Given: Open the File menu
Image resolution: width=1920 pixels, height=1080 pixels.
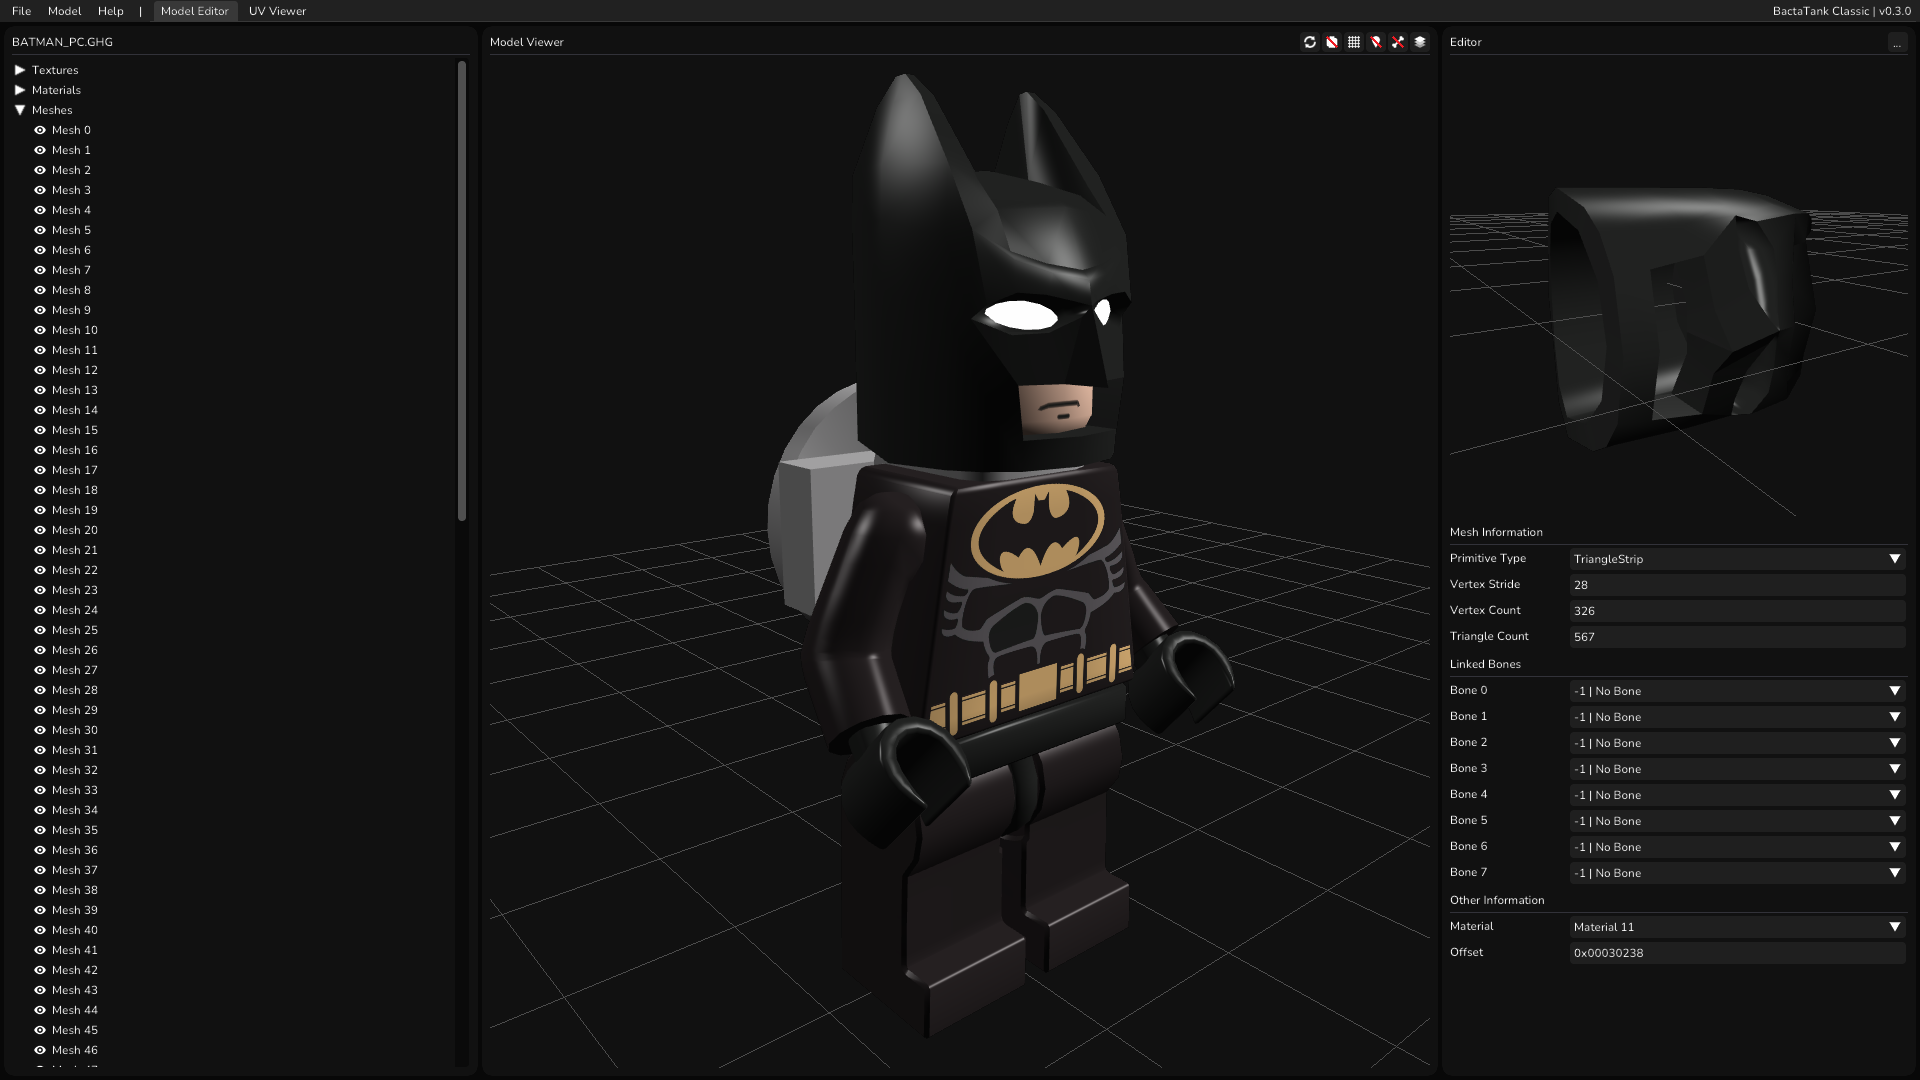Looking at the screenshot, I should (x=21, y=11).
